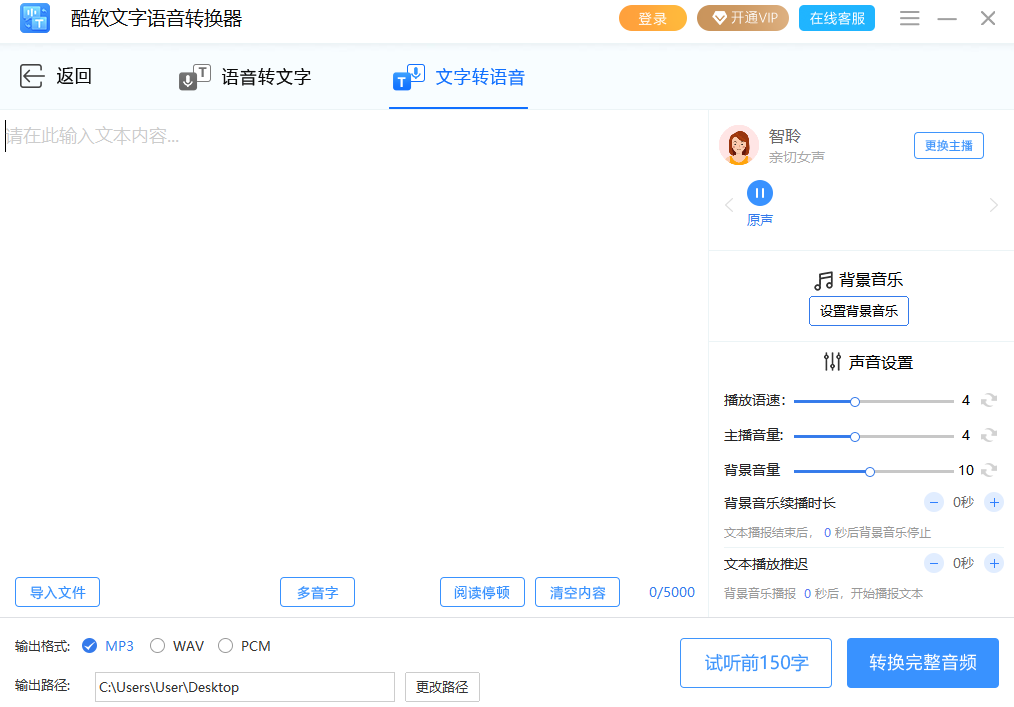Open the 开通VIP button
This screenshot has height=707, width=1014.
742,18
